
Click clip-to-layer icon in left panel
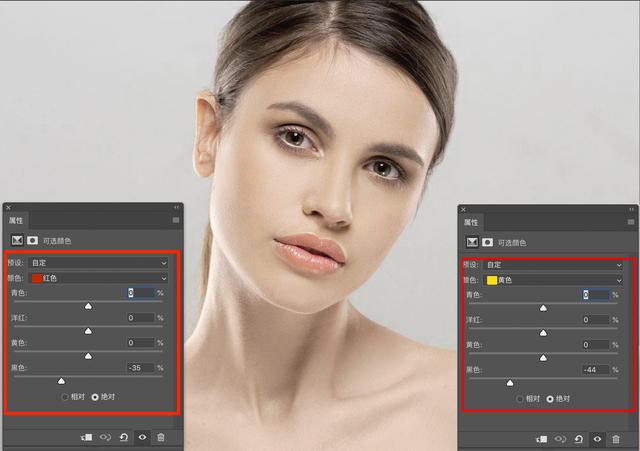pos(86,437)
